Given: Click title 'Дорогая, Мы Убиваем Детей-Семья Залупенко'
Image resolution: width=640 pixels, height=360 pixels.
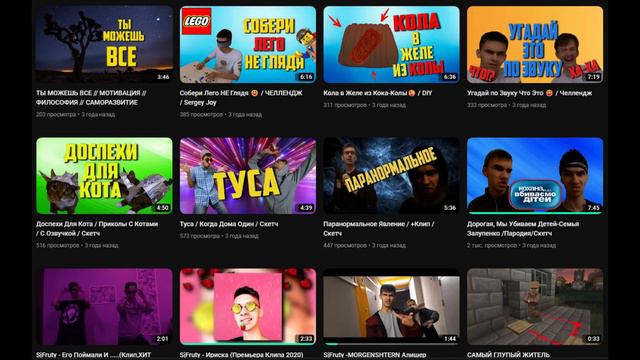Looking at the screenshot, I should pyautogui.click(x=523, y=229).
